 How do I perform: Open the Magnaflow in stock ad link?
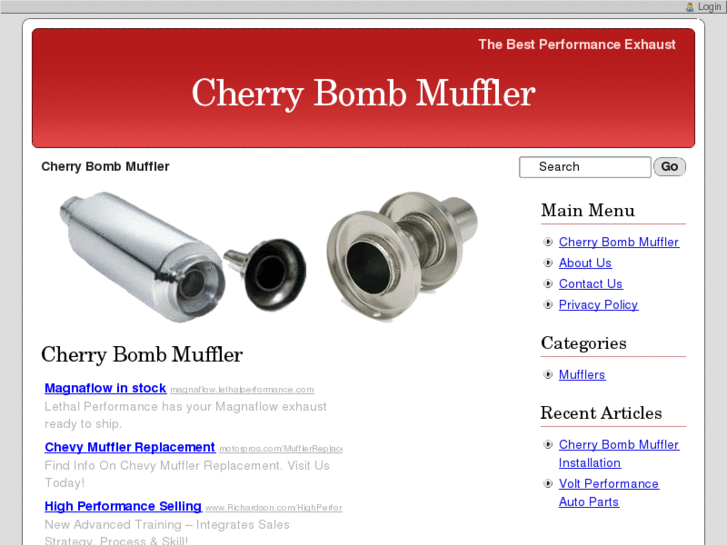click(x=105, y=388)
